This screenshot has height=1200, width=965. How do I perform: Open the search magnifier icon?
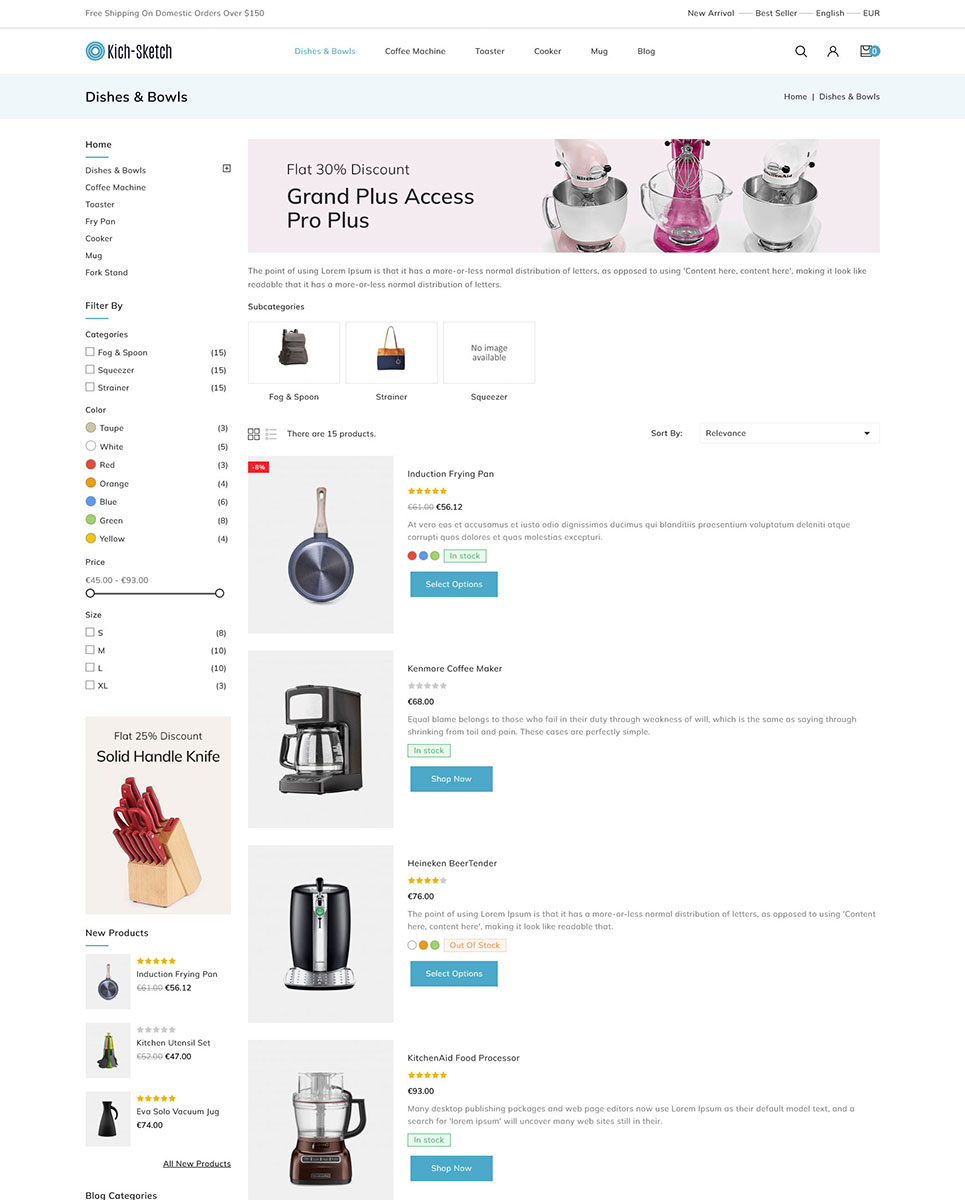(800, 51)
